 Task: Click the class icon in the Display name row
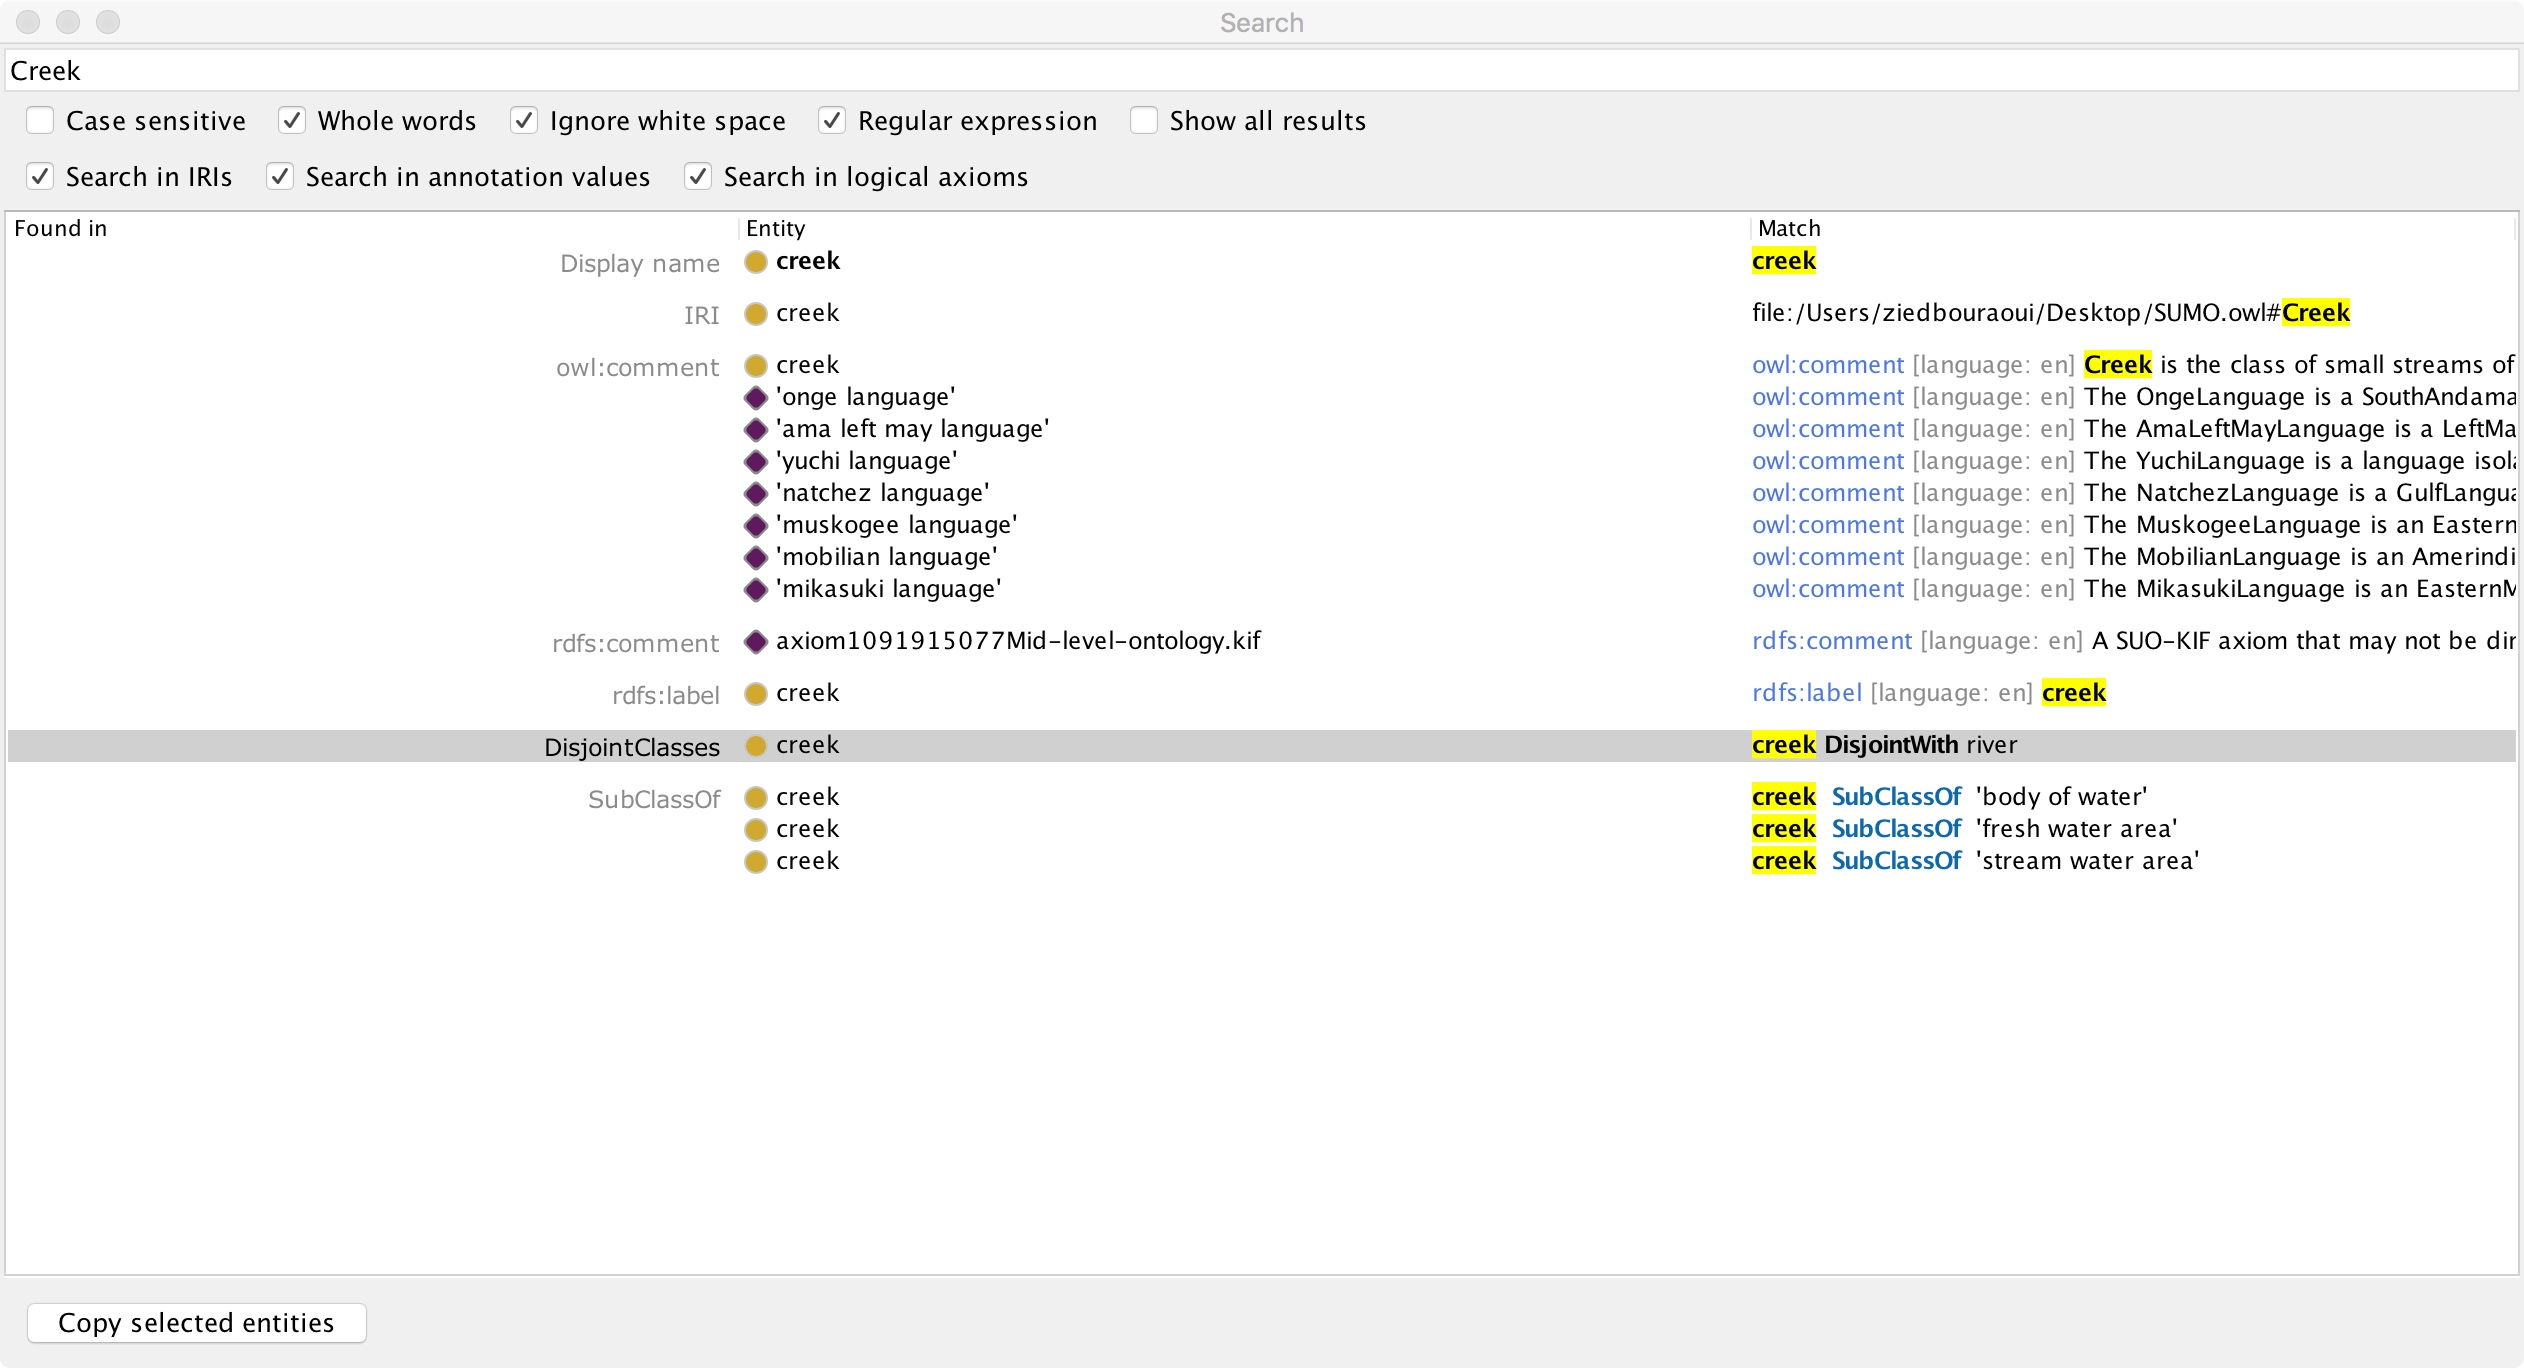tap(756, 262)
